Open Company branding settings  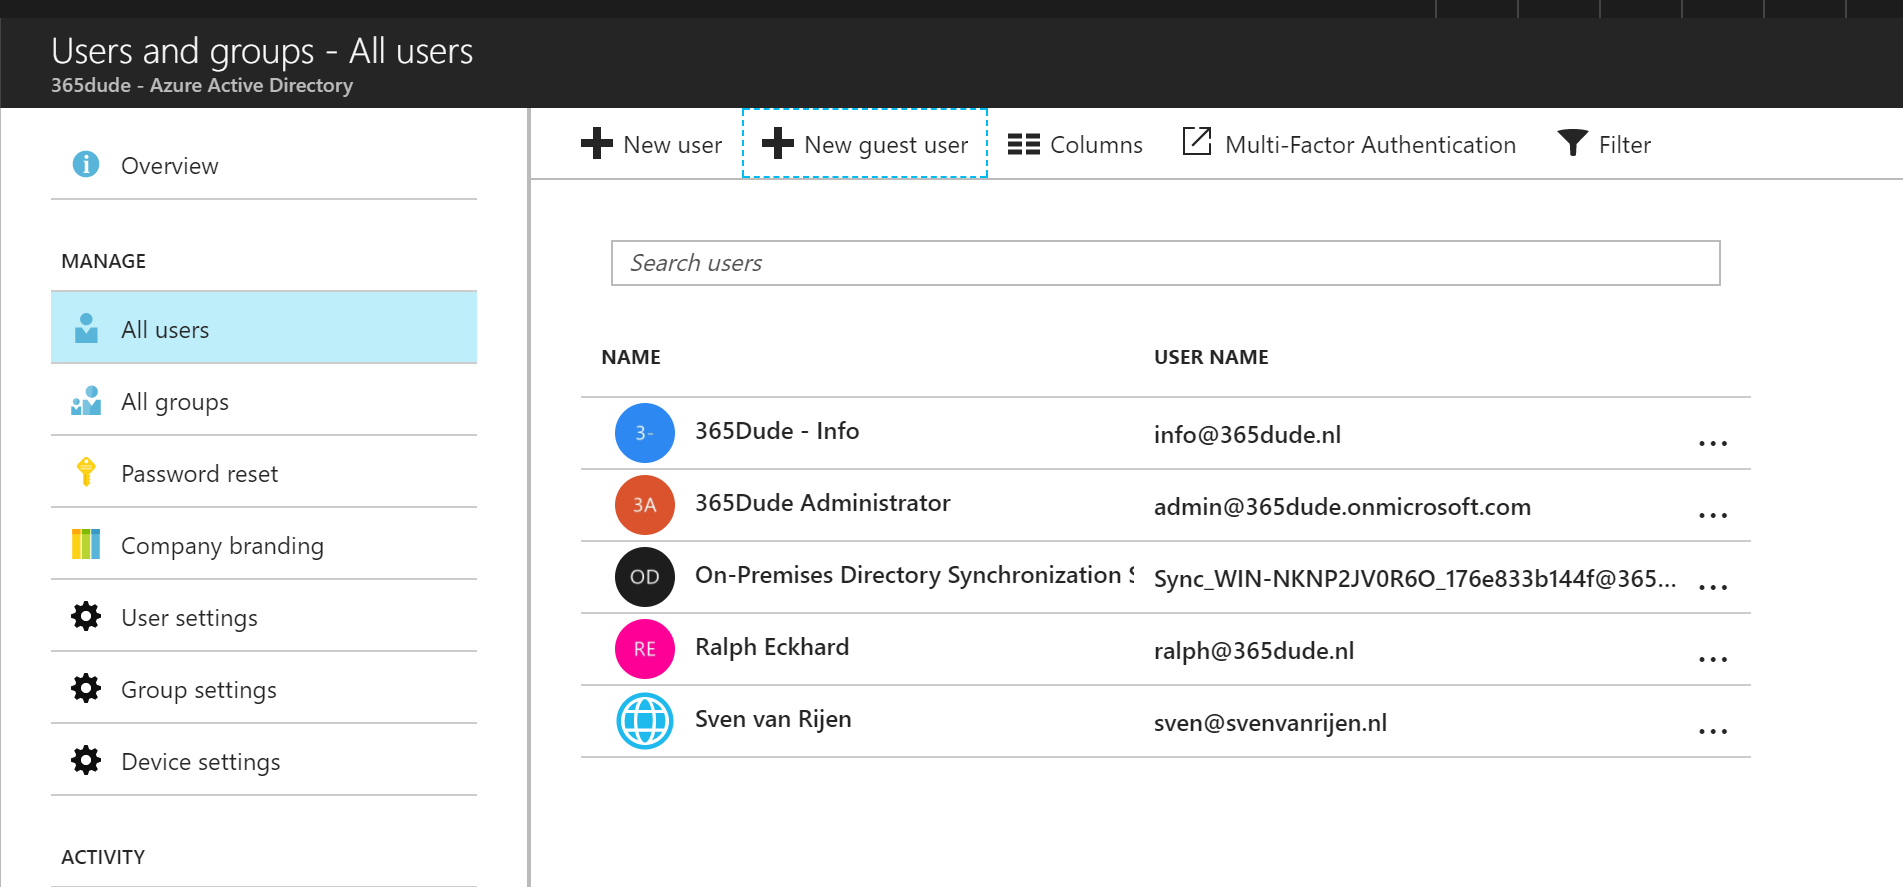(264, 544)
